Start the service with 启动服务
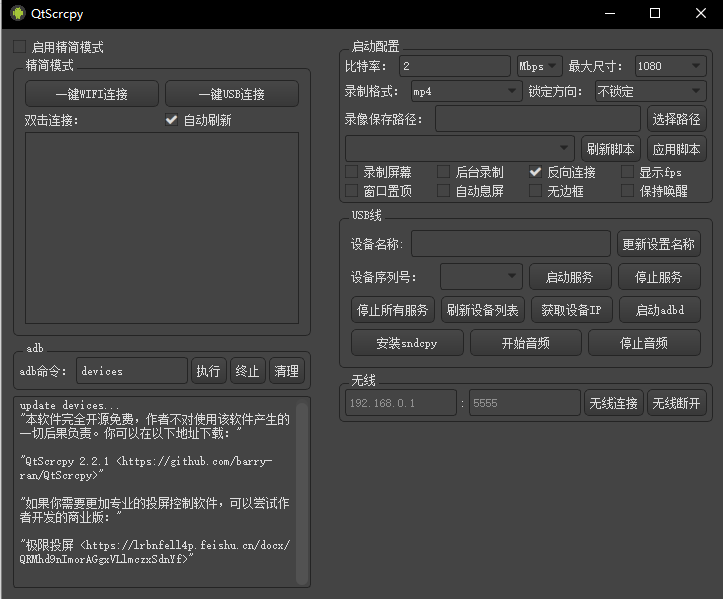The image size is (723, 599). tap(570, 277)
